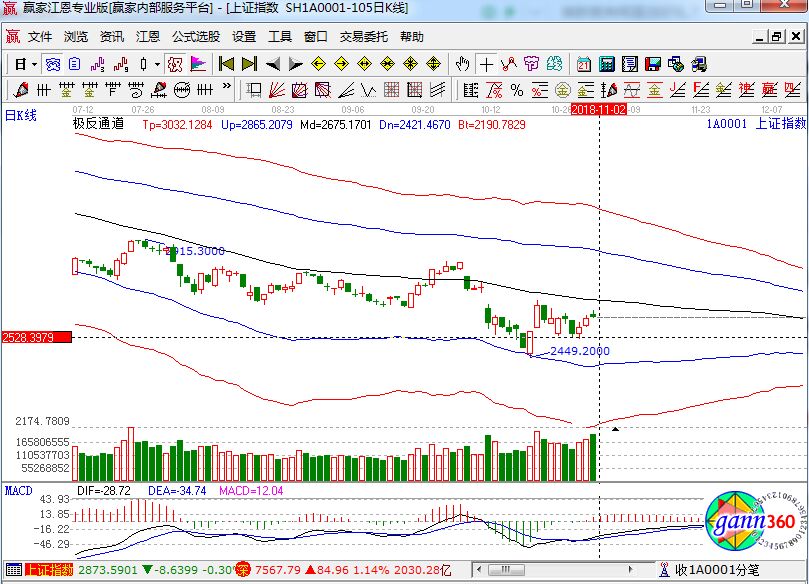Open the 日 period dropdown arrow

click(33, 64)
